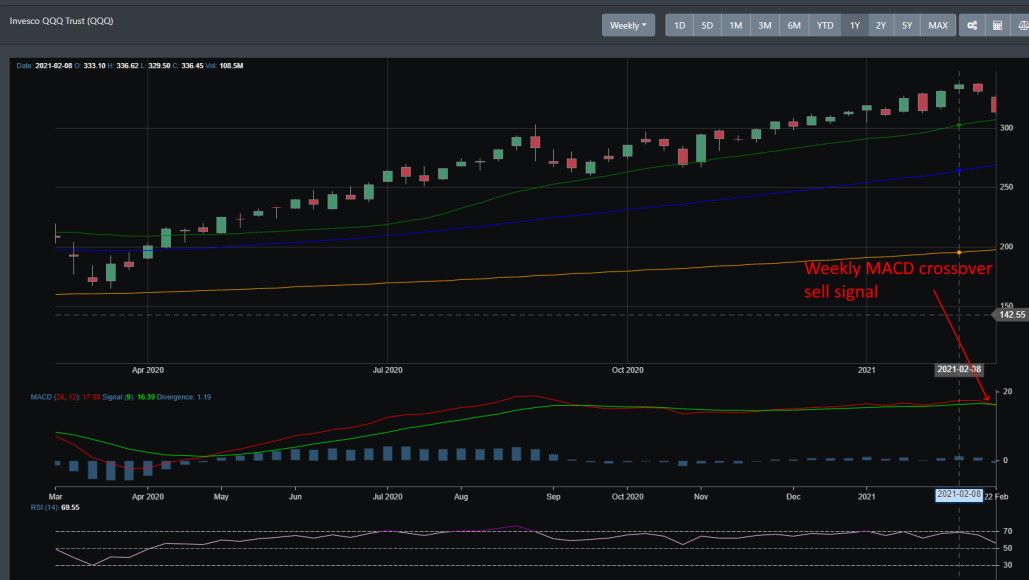Select the 5Y time range
Image resolution: width=1029 pixels, height=580 pixels.
pyautogui.click(x=907, y=26)
